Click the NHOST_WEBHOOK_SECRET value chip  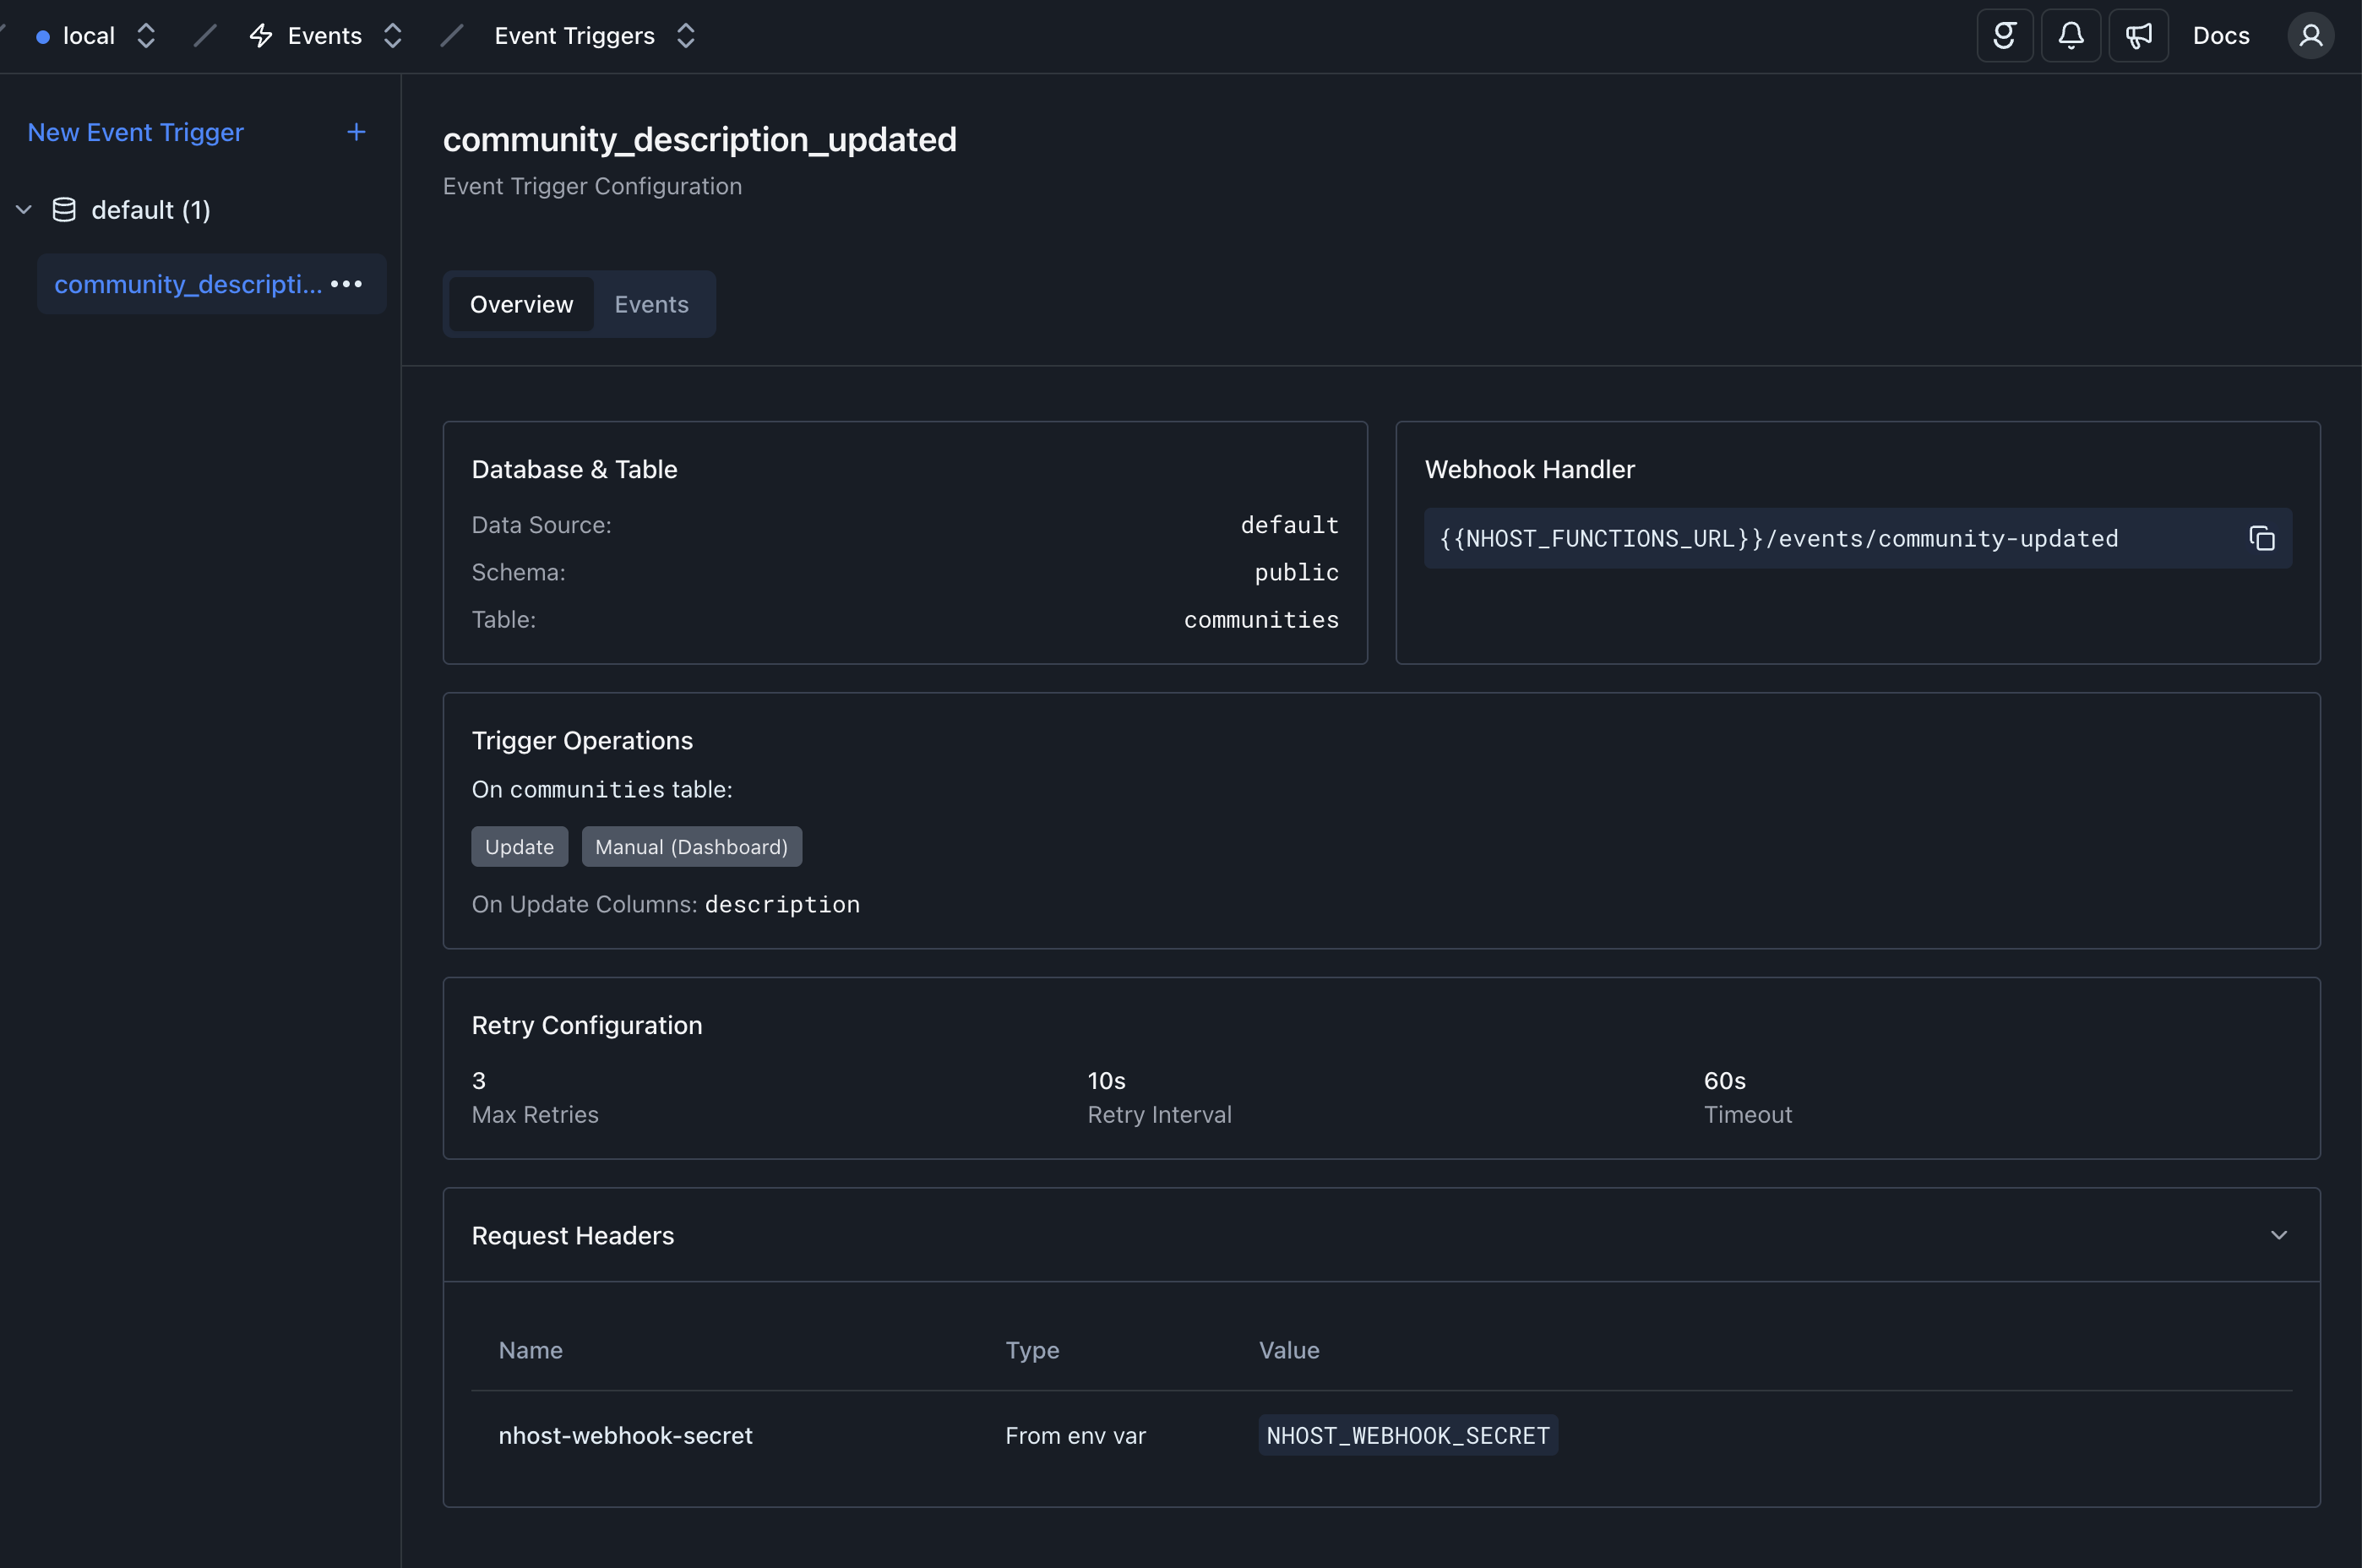1407,1435
